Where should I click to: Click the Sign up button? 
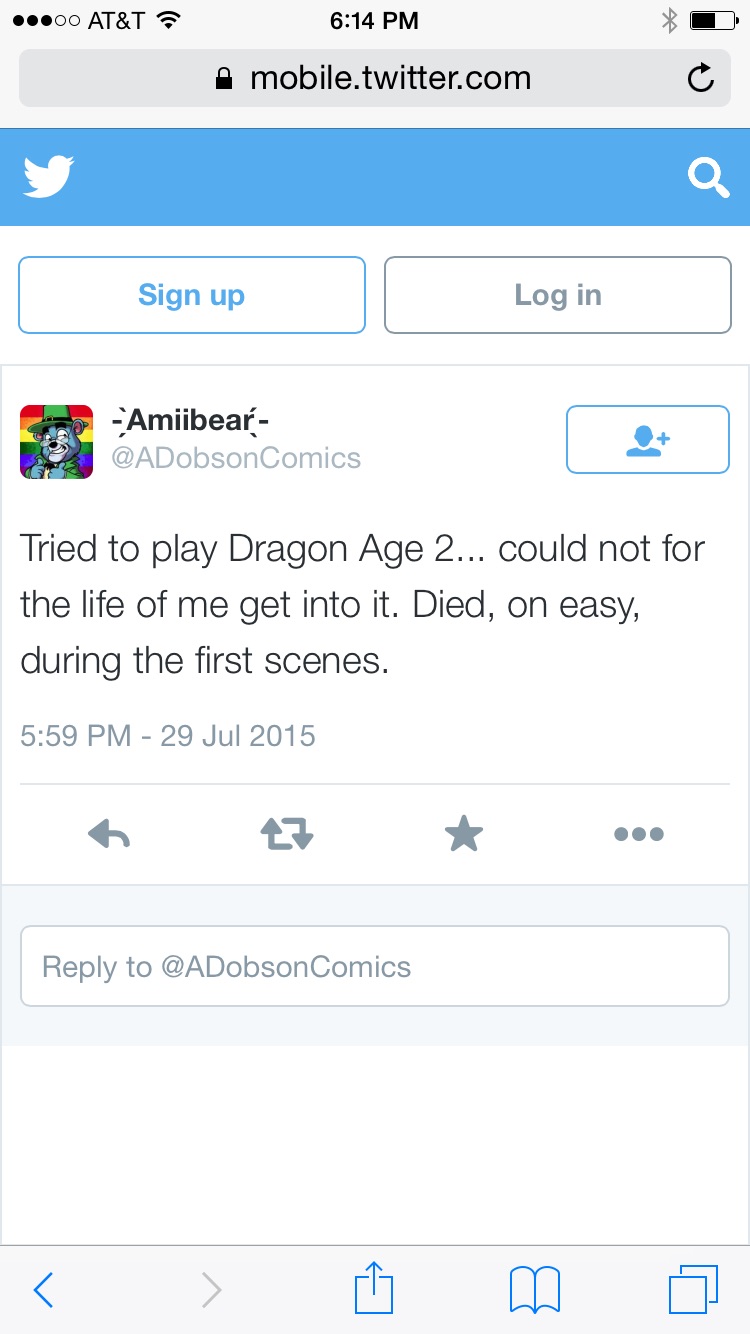(x=192, y=295)
